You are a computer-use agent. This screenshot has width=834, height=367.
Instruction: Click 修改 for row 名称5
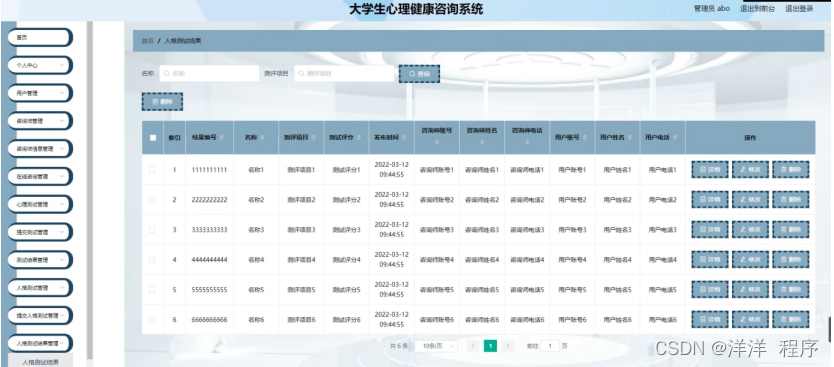(750, 290)
